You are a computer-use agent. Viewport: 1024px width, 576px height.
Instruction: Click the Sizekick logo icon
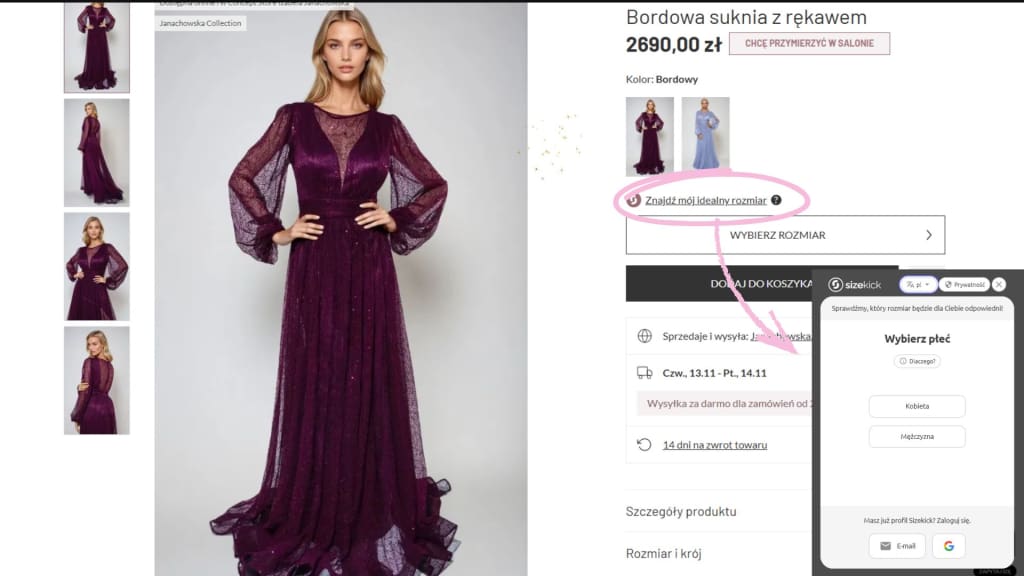836,285
